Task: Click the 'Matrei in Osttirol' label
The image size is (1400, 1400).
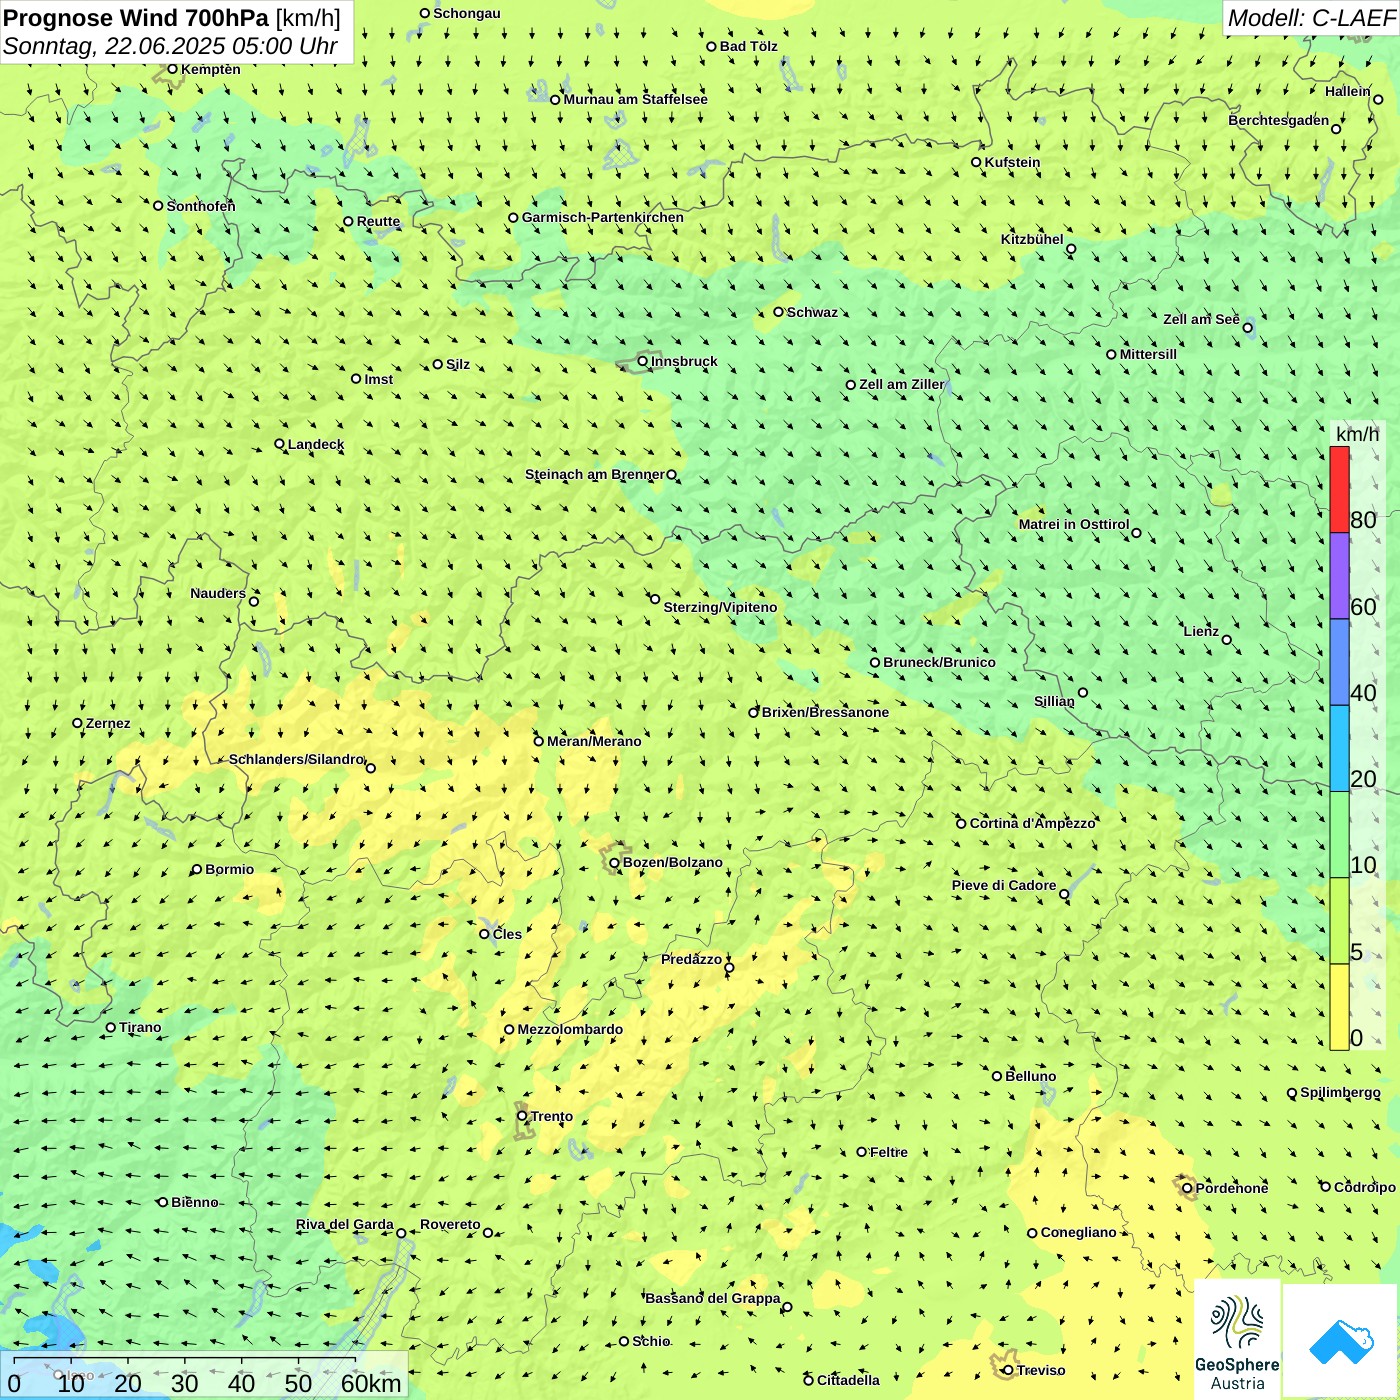Action: point(1074,524)
